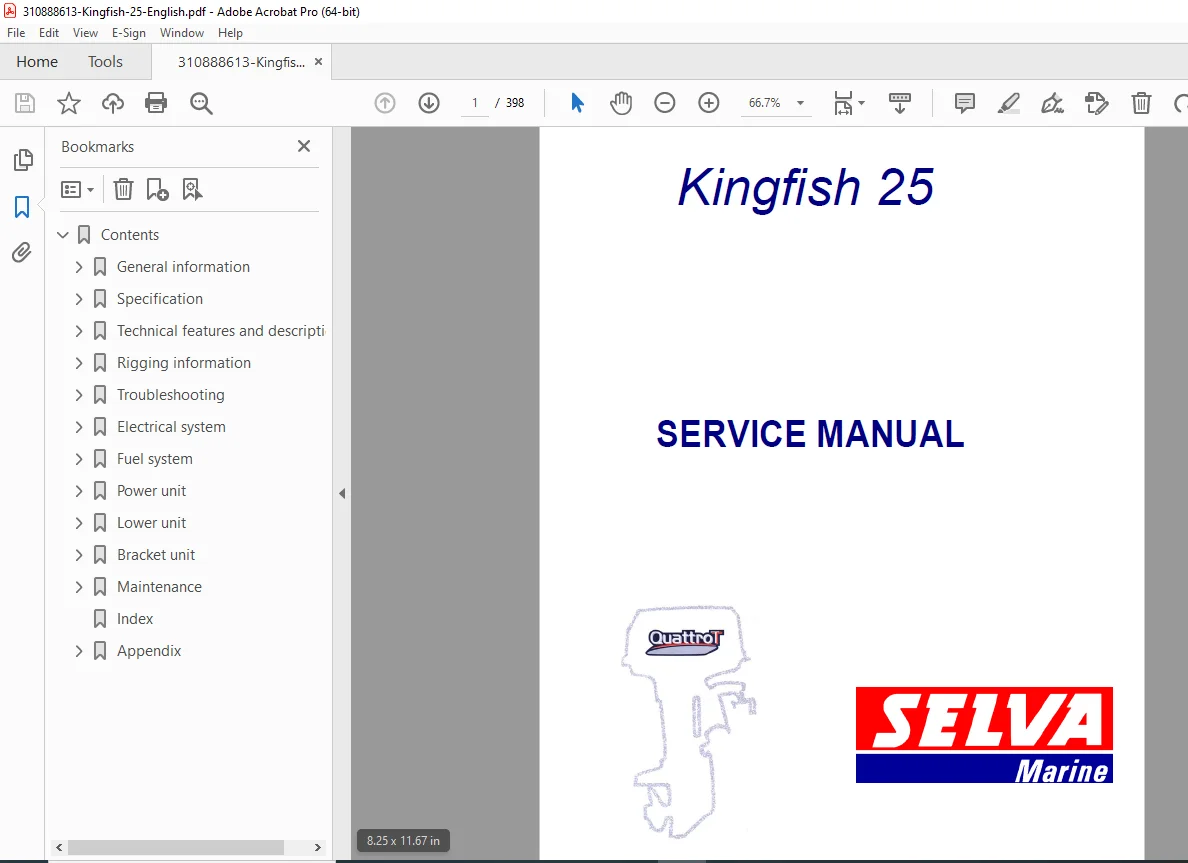Expand the Electrical system bookmark
This screenshot has width=1188, height=863.
(x=79, y=427)
